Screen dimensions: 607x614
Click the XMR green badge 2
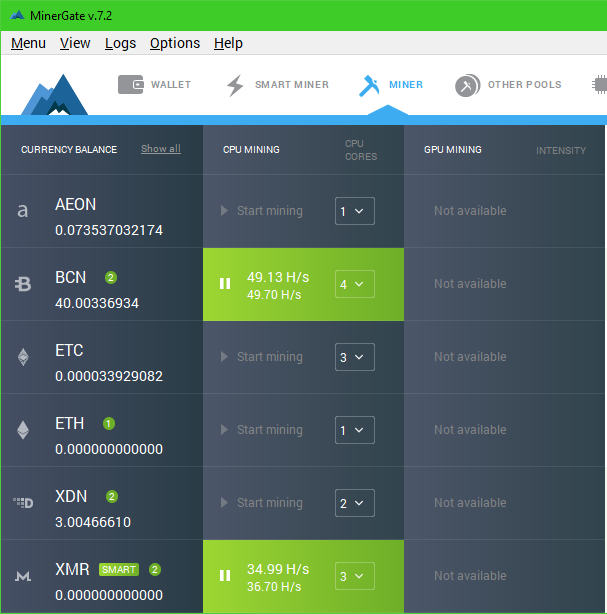[155, 569]
